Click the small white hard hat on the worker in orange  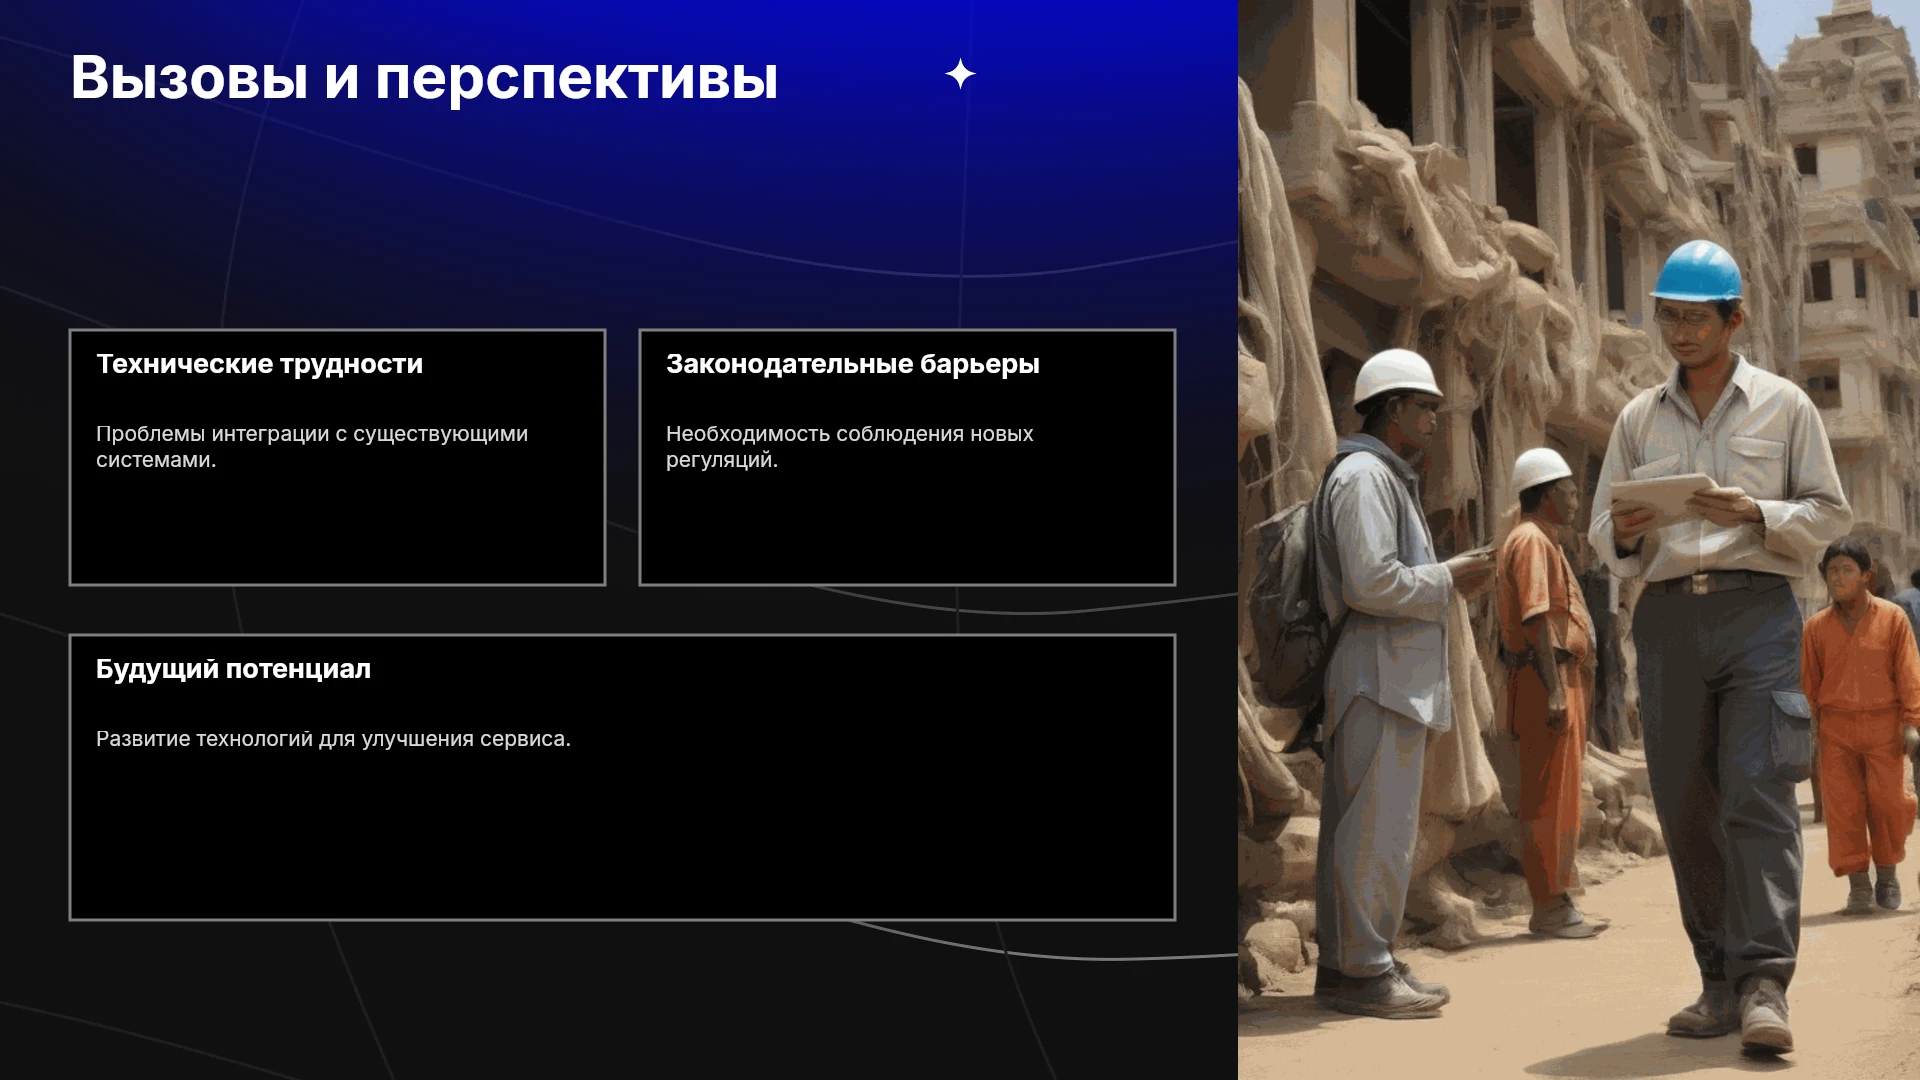click(x=1540, y=468)
